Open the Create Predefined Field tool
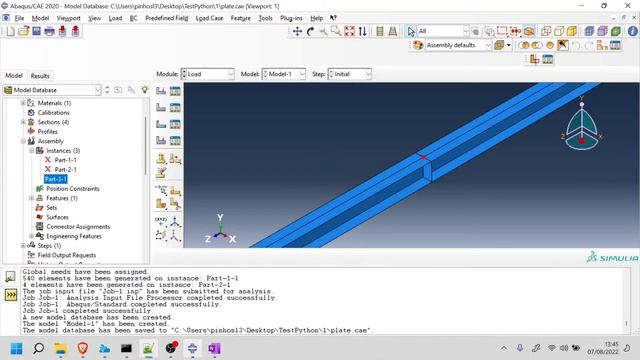The image size is (640, 360). pyautogui.click(x=161, y=124)
